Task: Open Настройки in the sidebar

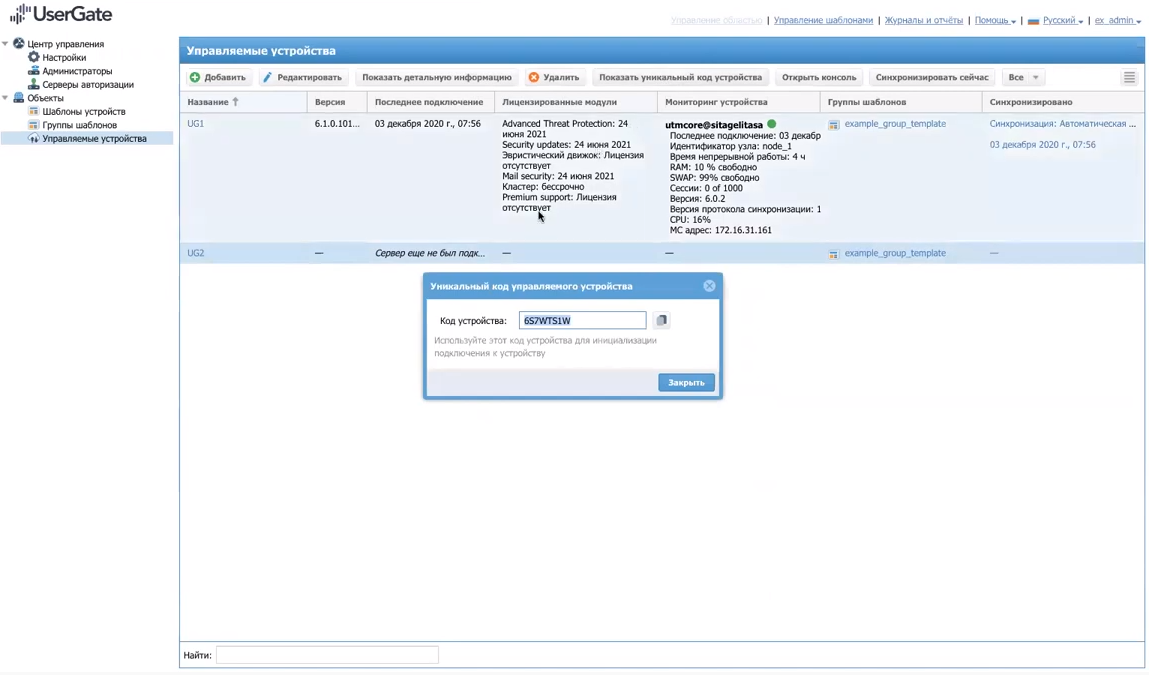Action: pos(64,57)
